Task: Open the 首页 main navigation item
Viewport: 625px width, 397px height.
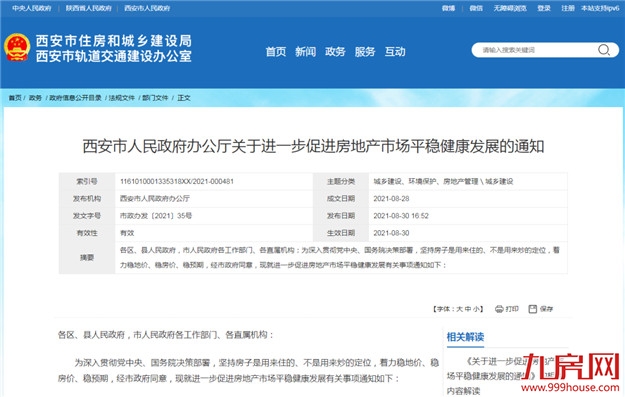Action: tap(276, 51)
